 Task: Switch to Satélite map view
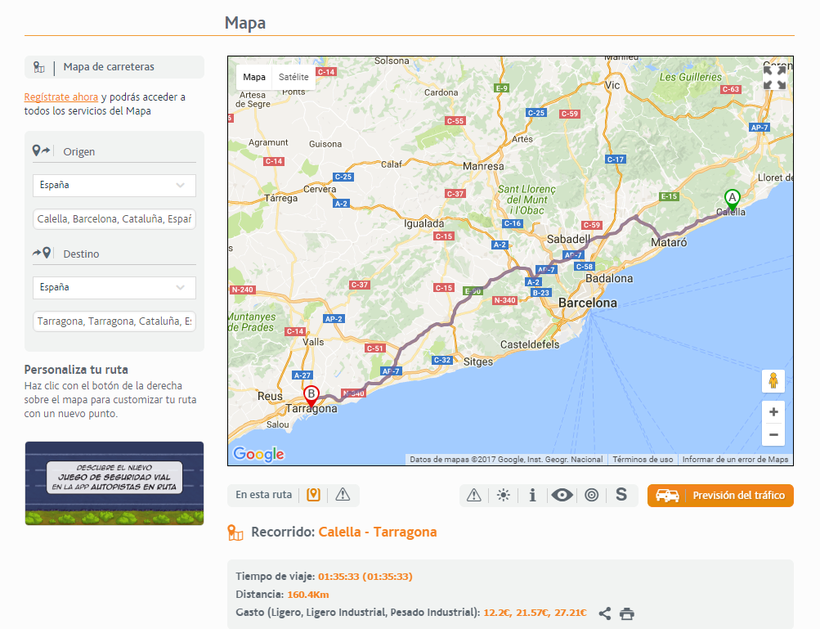tap(294, 77)
